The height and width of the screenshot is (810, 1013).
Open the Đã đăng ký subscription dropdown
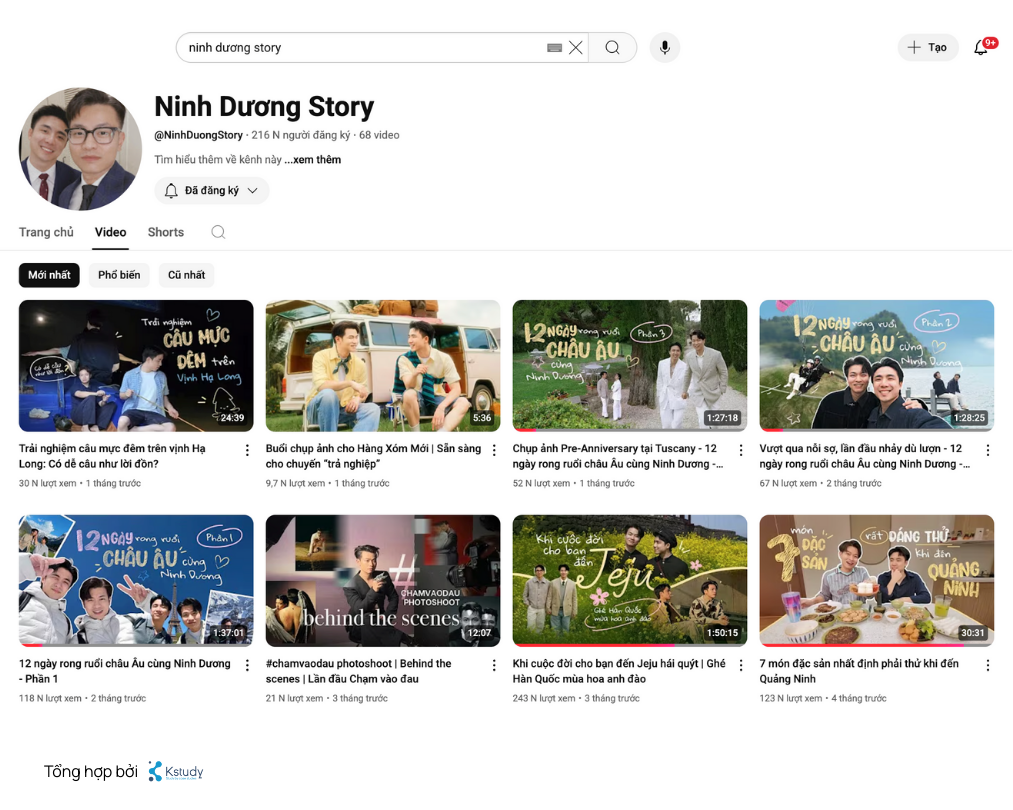pyautogui.click(x=211, y=190)
